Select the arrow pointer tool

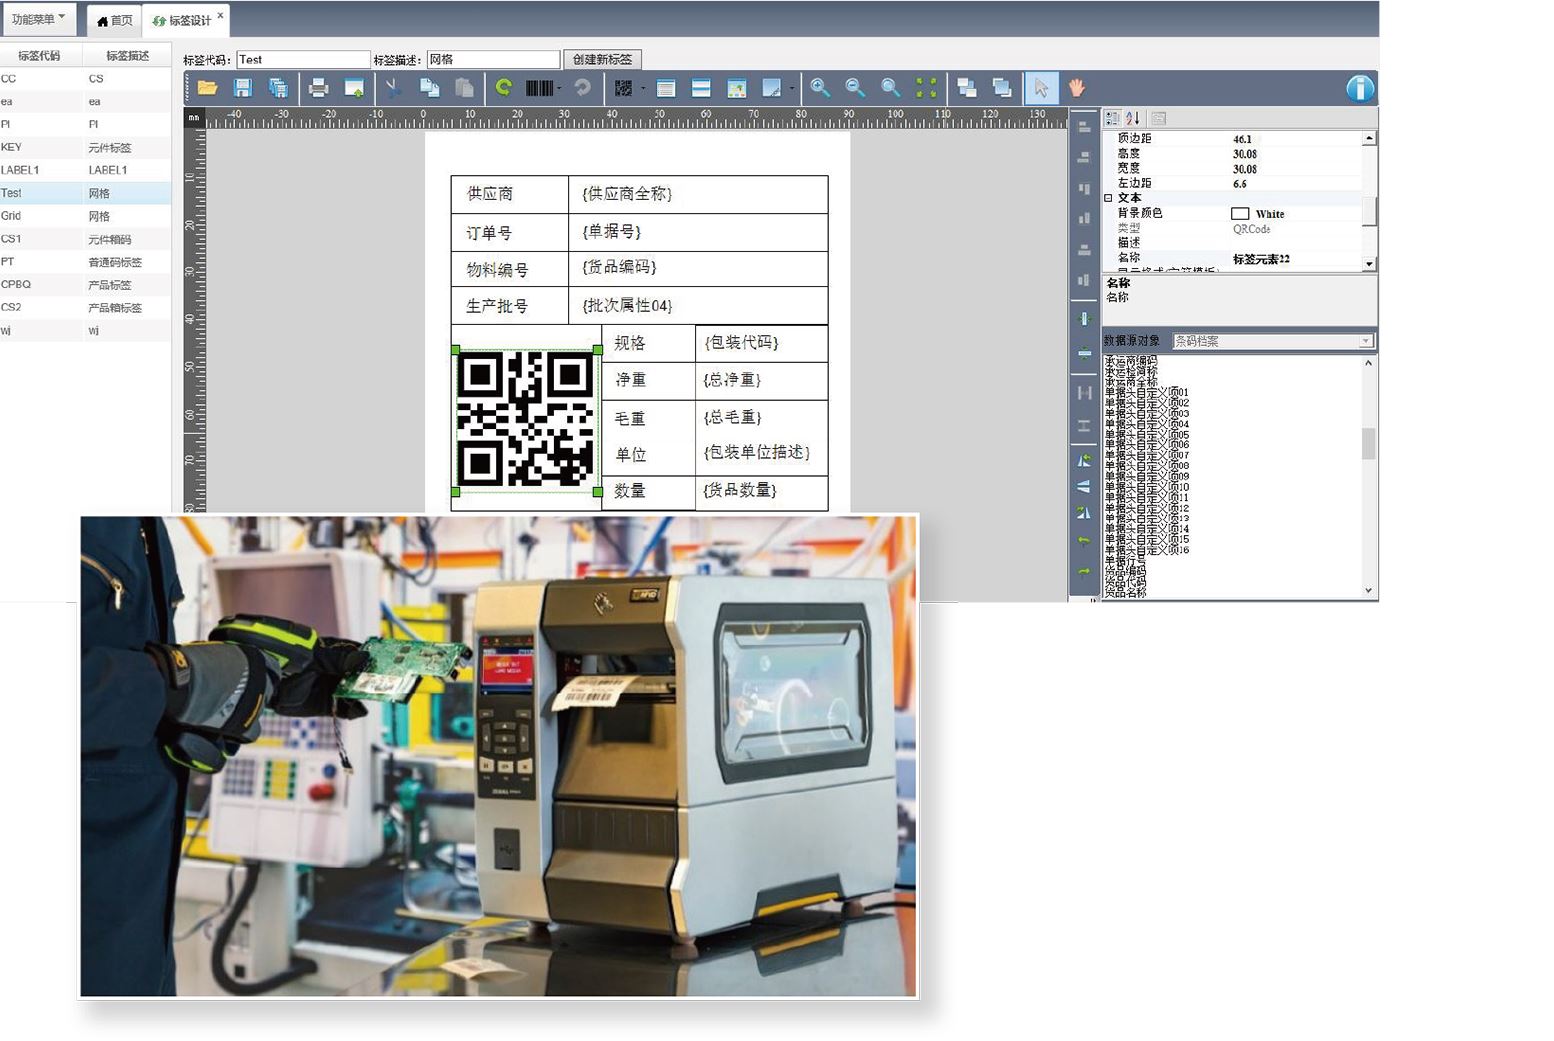(x=1041, y=88)
